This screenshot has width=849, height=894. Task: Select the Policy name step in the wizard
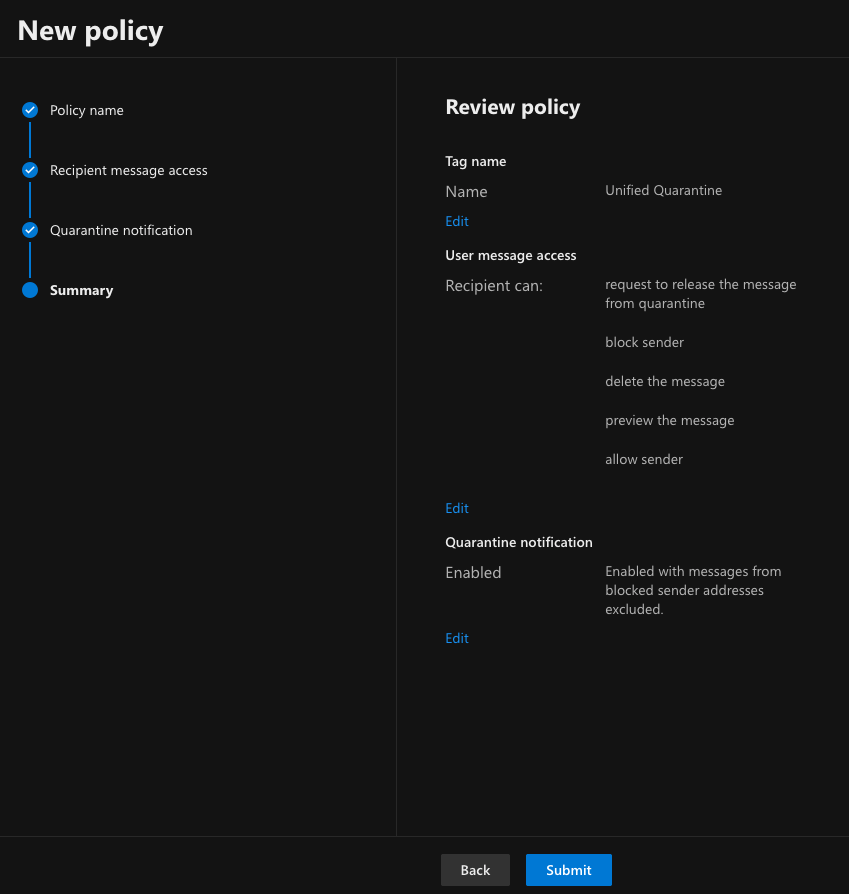coord(86,110)
